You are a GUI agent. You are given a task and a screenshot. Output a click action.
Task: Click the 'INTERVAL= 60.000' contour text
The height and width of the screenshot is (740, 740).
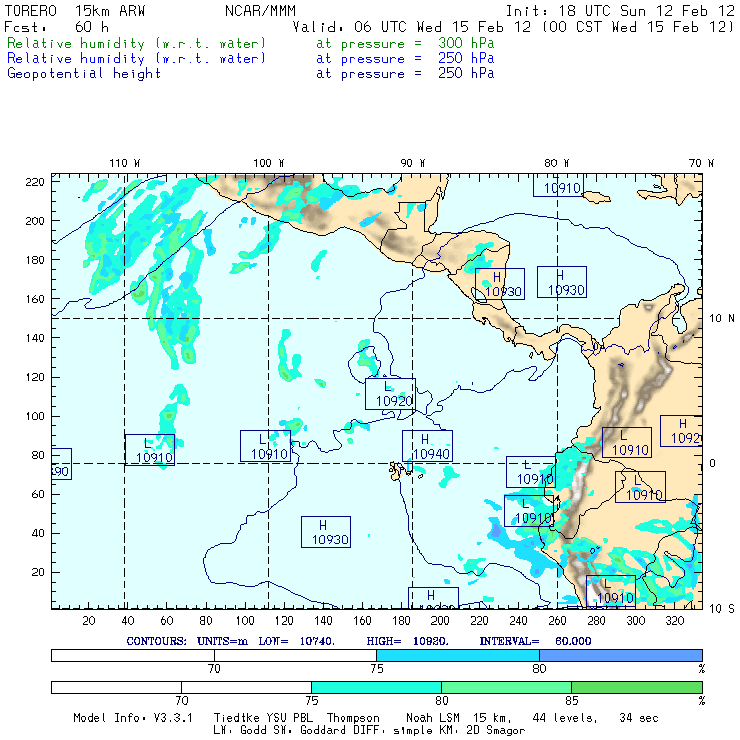pos(535,641)
